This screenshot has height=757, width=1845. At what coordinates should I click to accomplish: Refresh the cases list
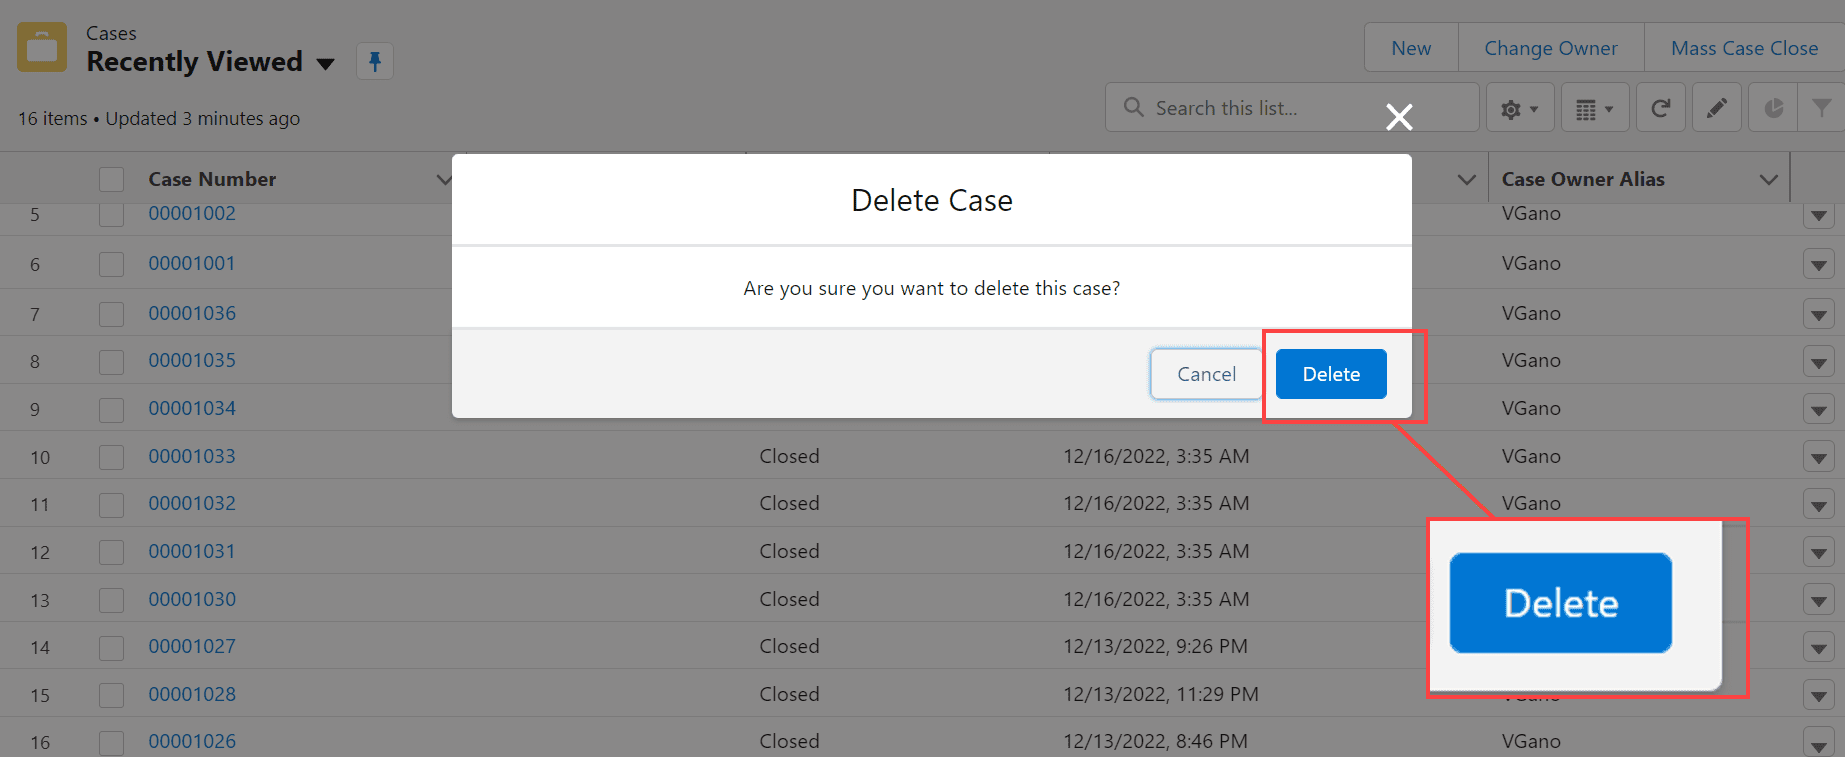click(x=1660, y=109)
